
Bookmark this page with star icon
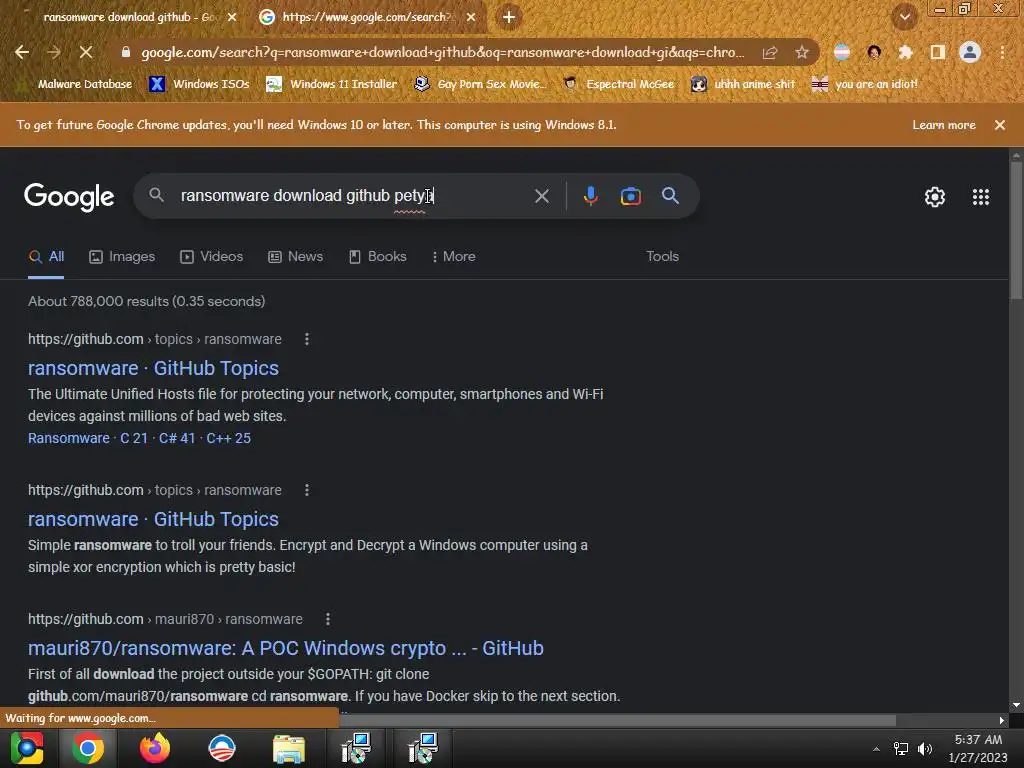[802, 52]
